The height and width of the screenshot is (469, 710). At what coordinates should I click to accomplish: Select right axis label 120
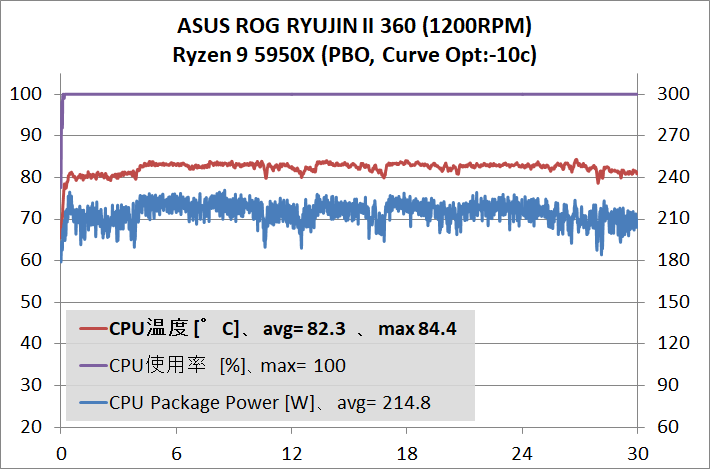click(673, 343)
